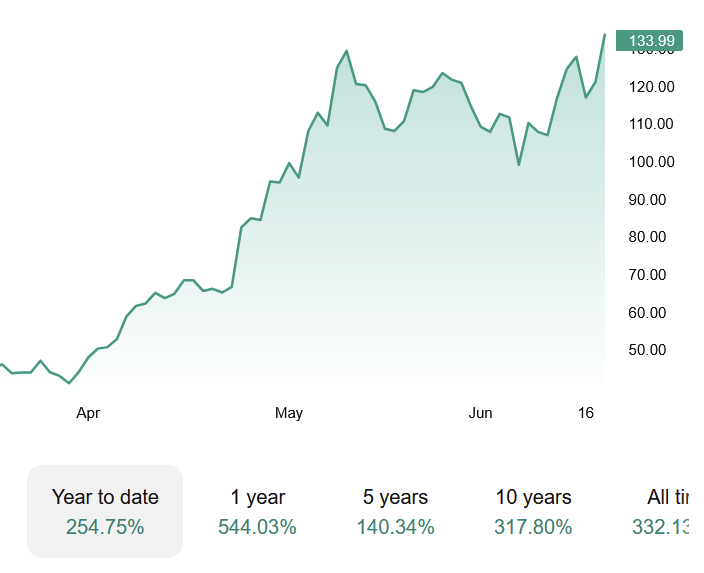The image size is (704, 573).
Task: Click the Jun label on time axis
Action: coord(480,413)
